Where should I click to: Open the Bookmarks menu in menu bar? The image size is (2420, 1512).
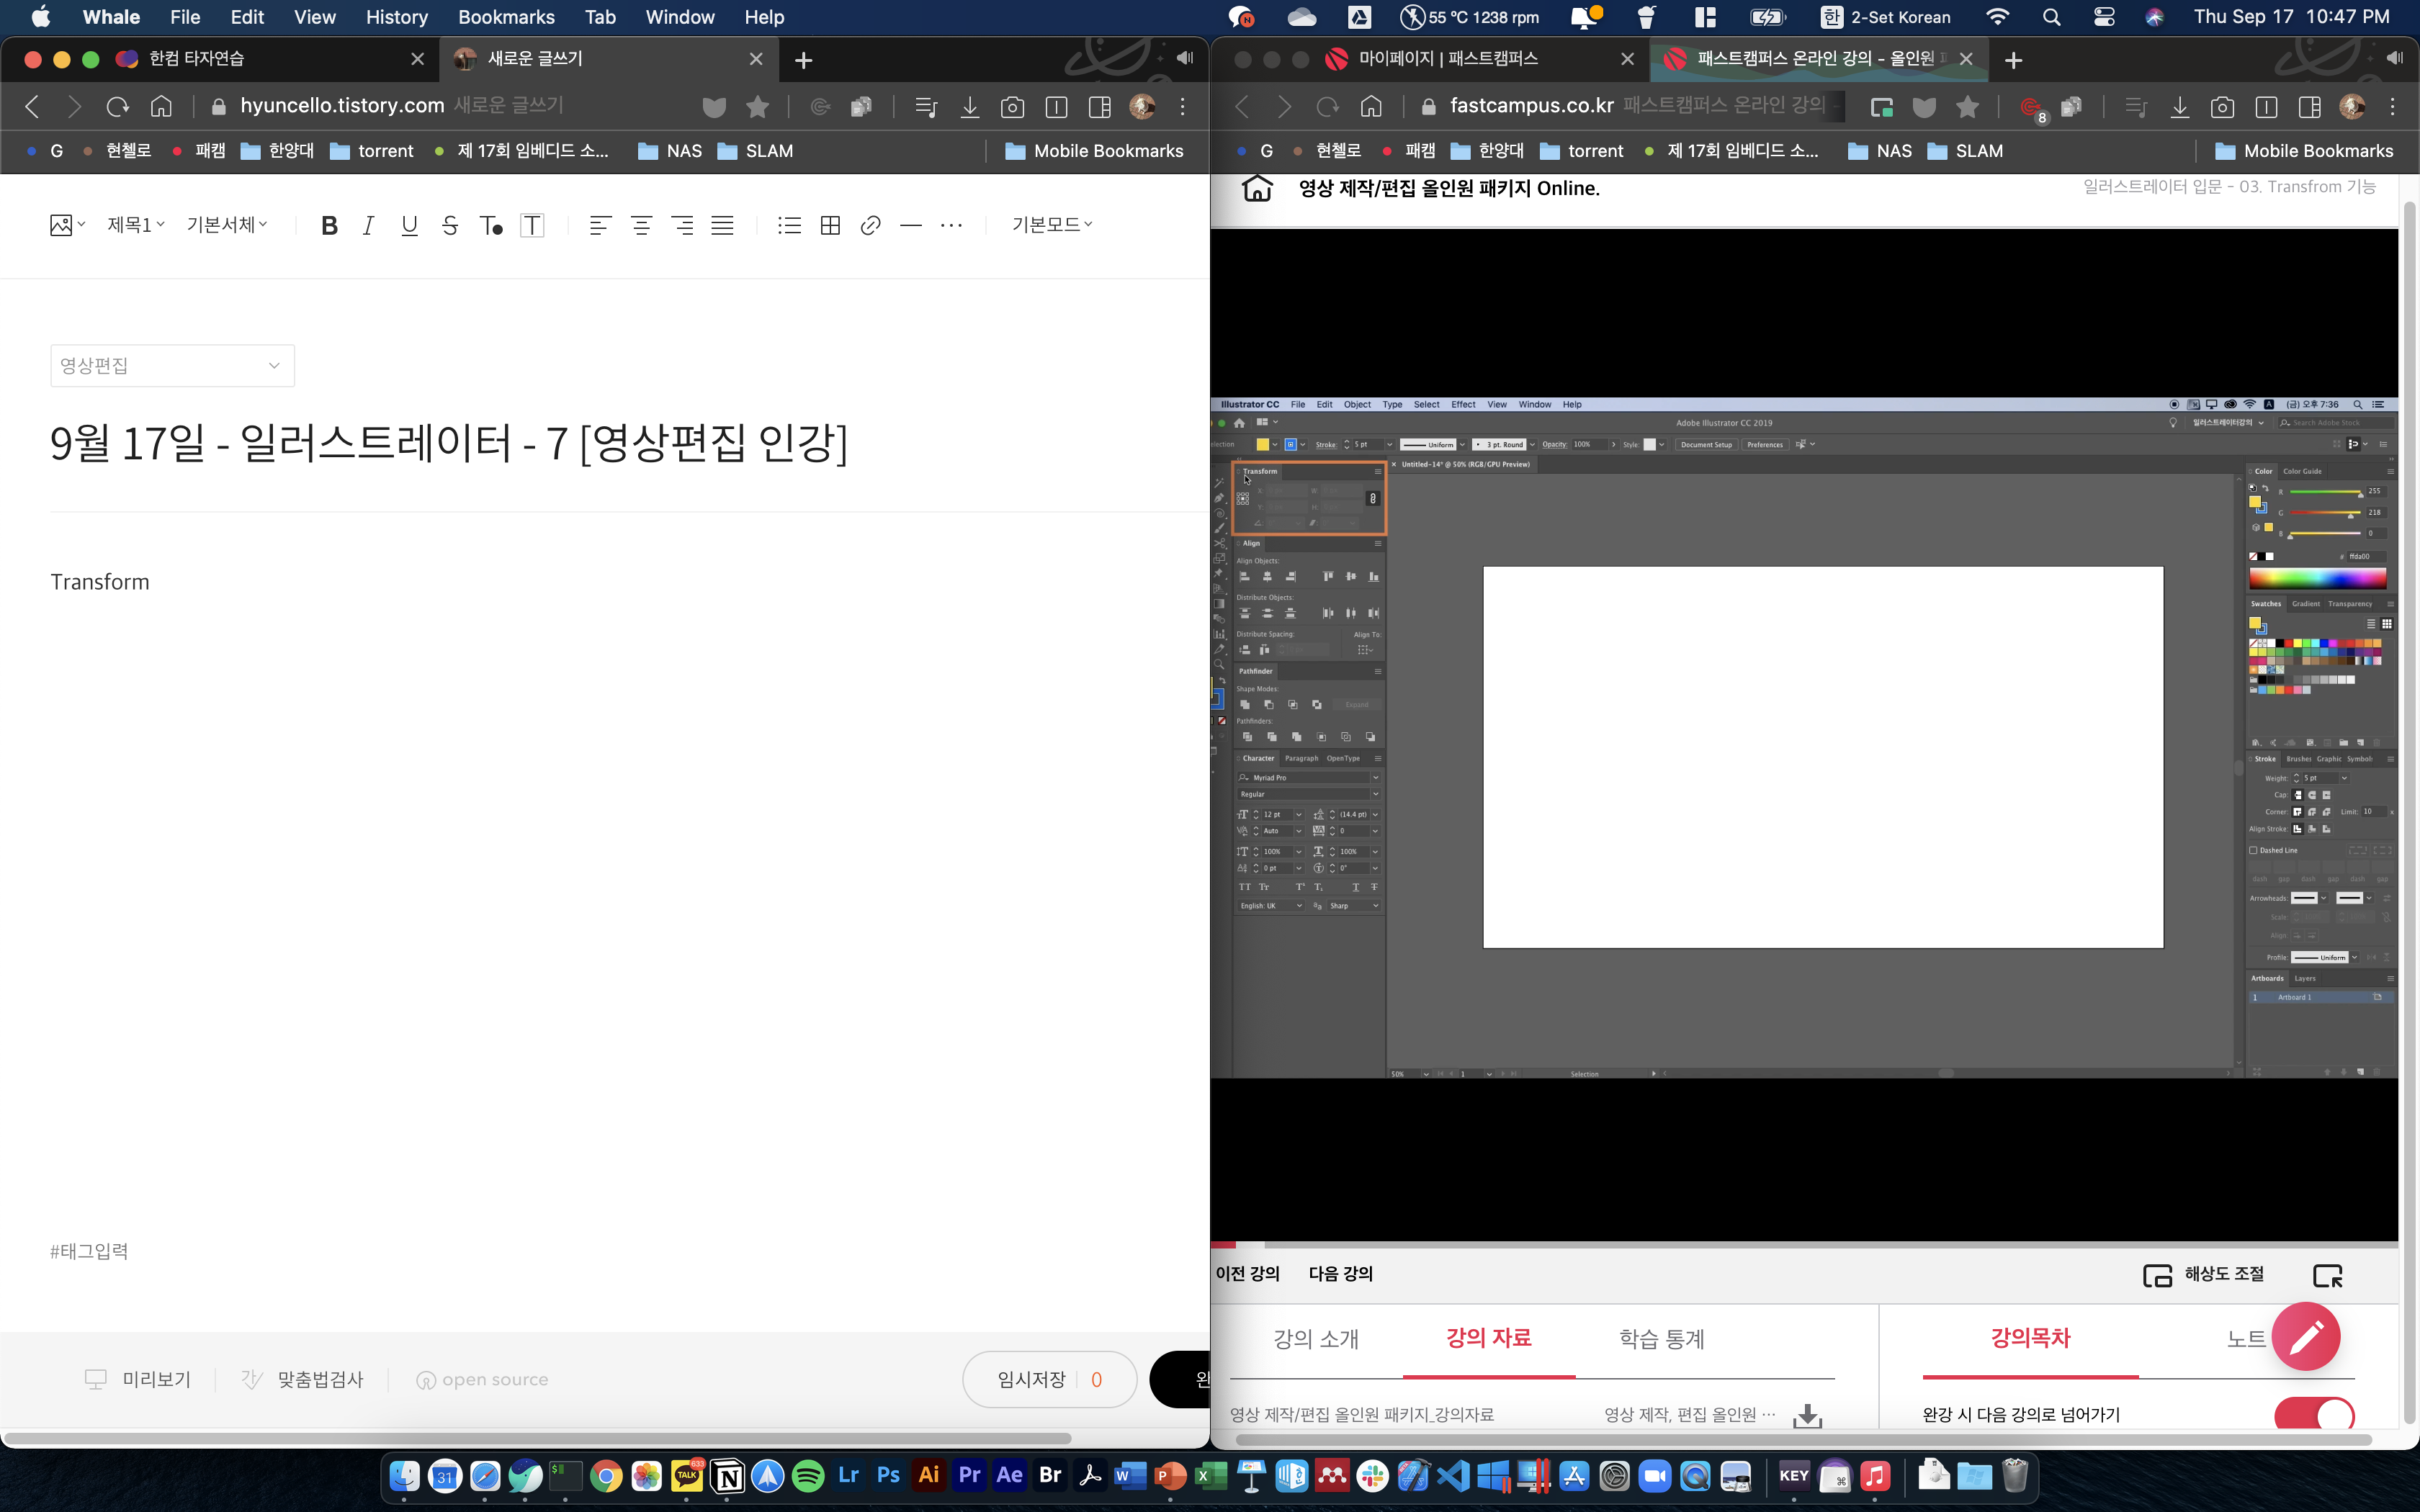(x=506, y=17)
